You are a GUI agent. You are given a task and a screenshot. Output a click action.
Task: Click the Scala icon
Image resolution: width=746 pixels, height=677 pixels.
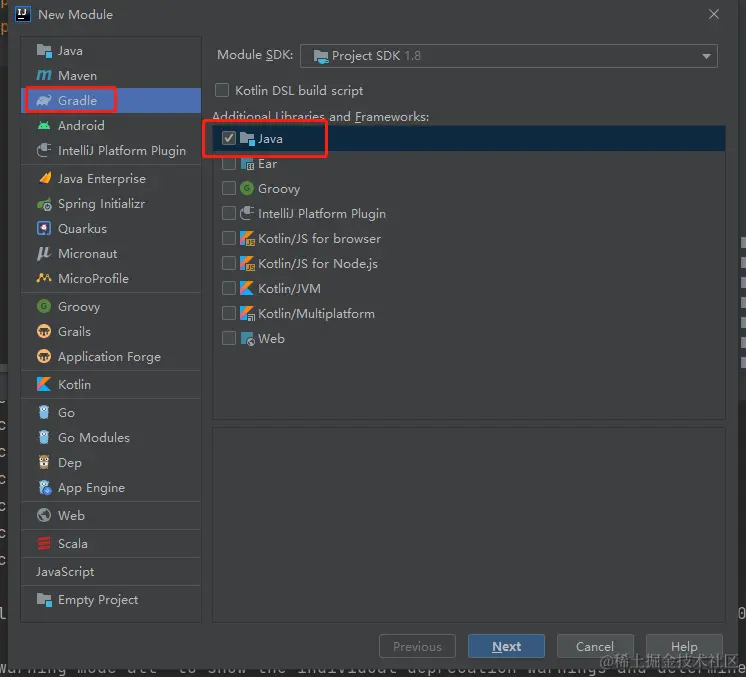44,543
